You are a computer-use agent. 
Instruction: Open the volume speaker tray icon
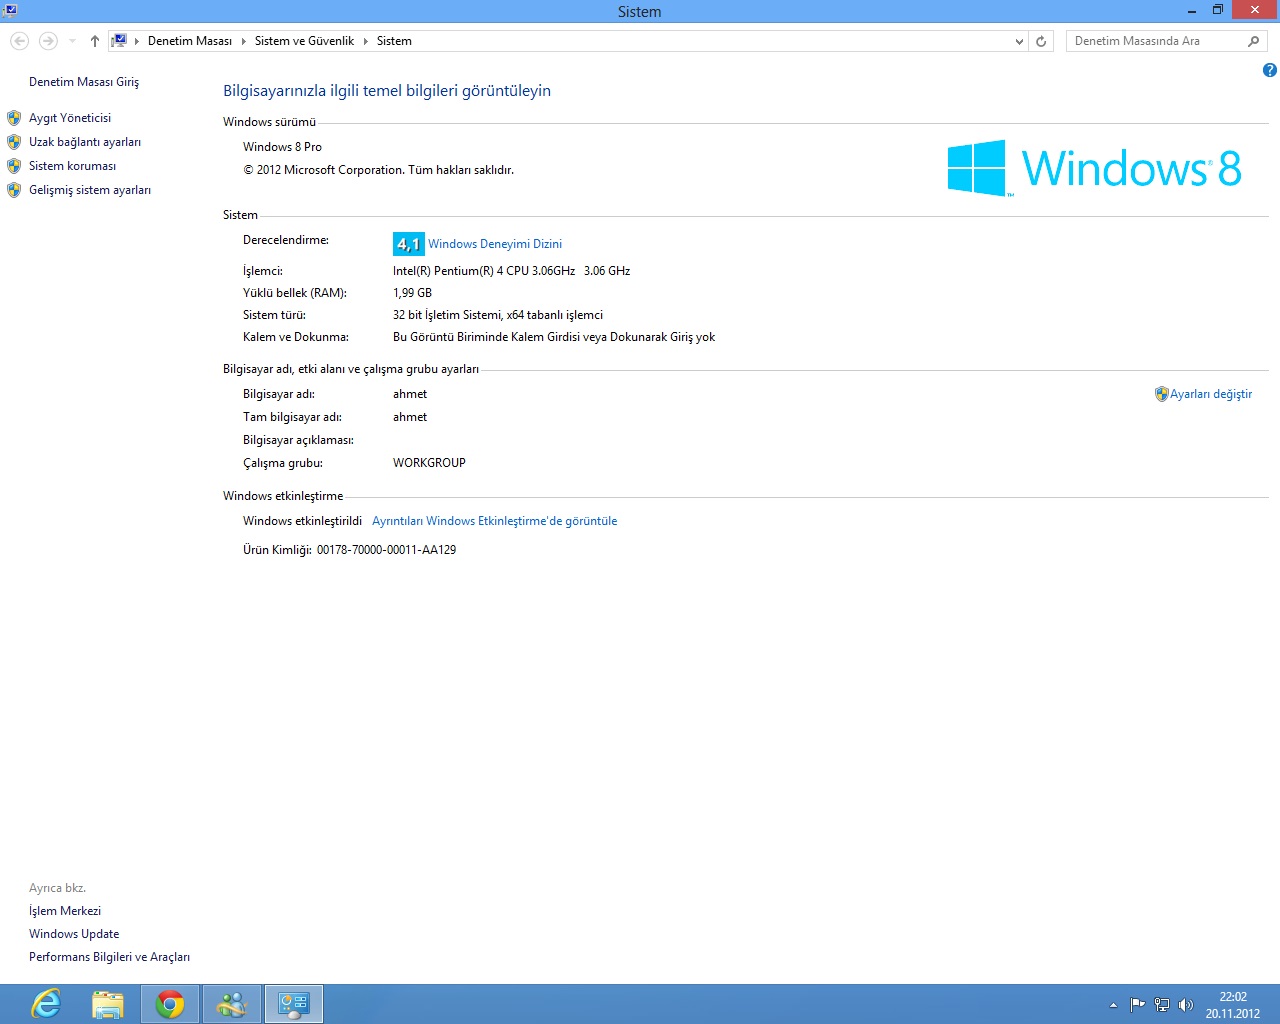click(x=1185, y=1005)
